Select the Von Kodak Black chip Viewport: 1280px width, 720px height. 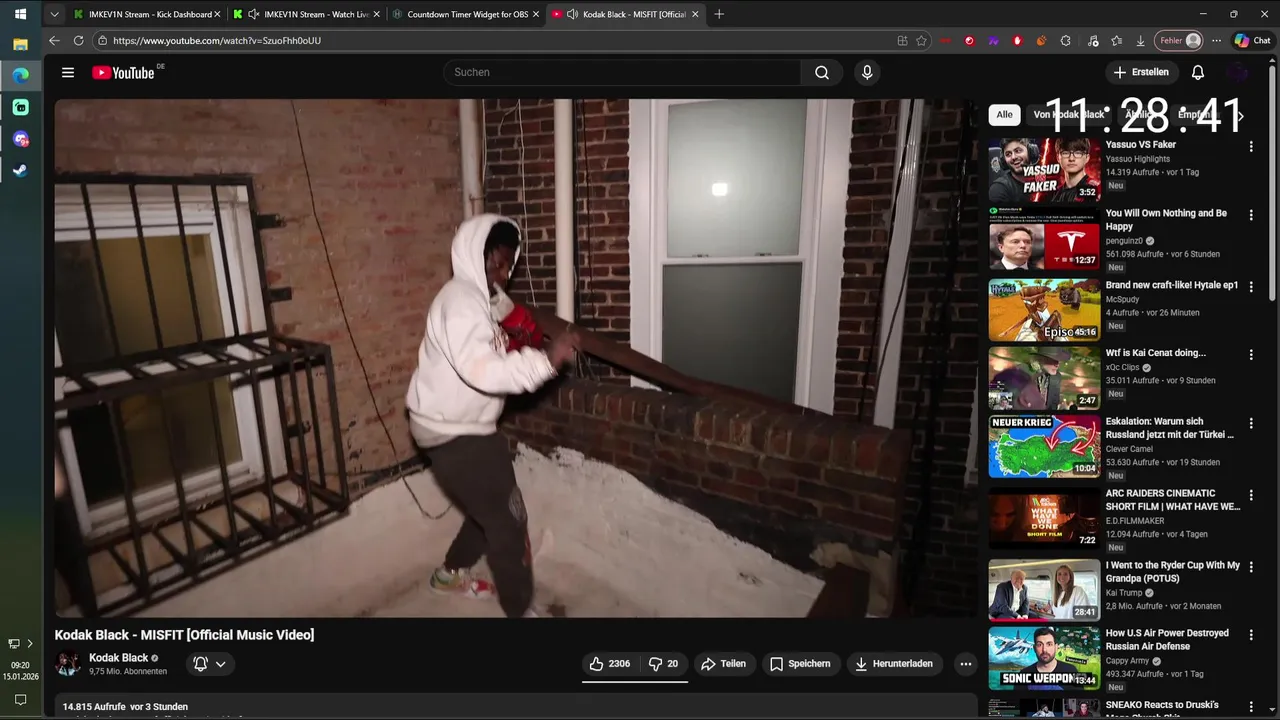click(1069, 114)
